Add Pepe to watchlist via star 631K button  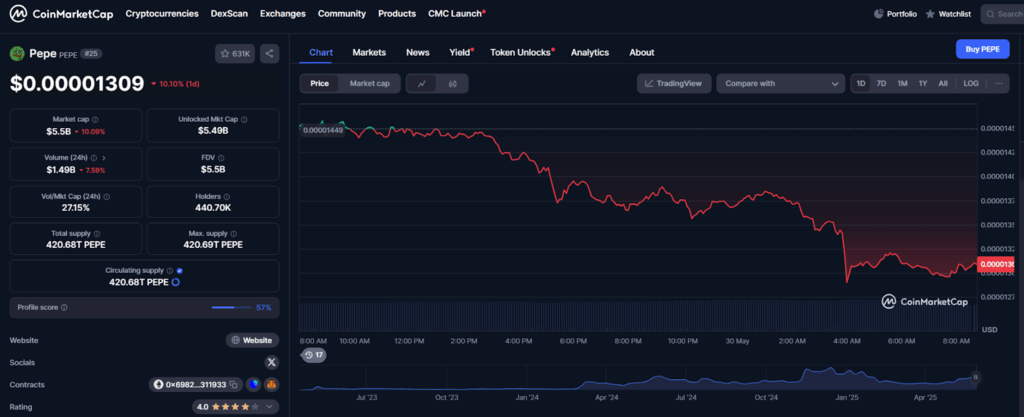coord(235,54)
